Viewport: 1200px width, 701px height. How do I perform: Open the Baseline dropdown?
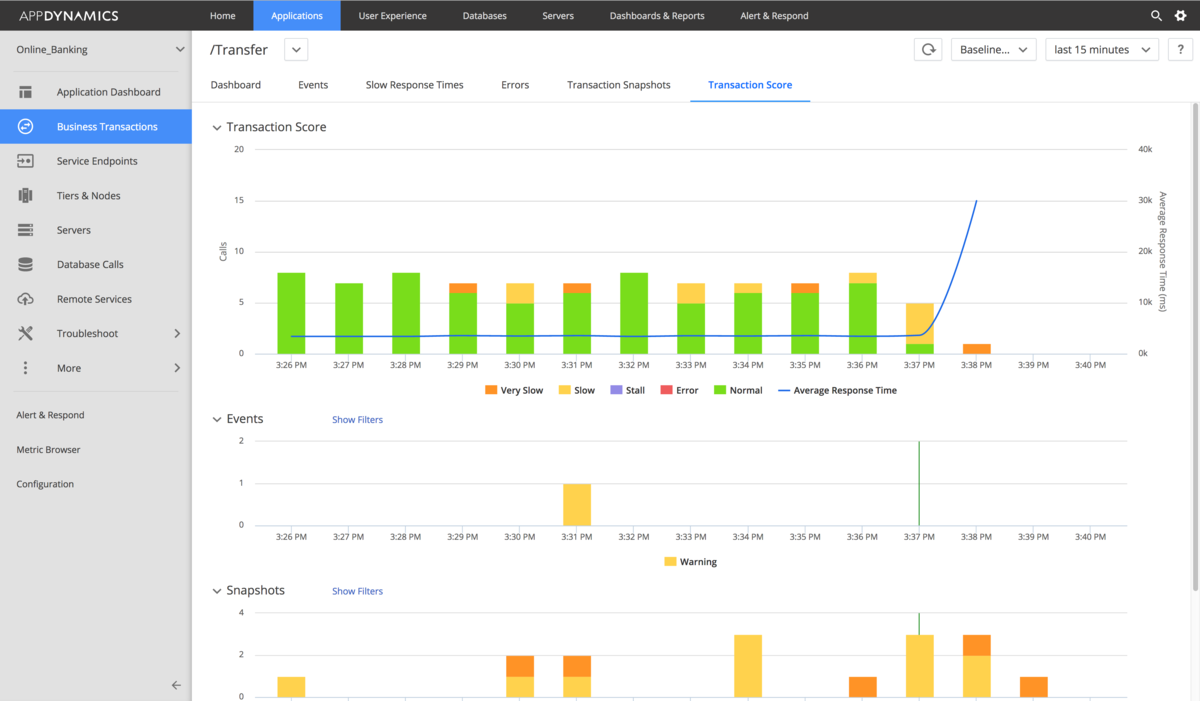993,50
